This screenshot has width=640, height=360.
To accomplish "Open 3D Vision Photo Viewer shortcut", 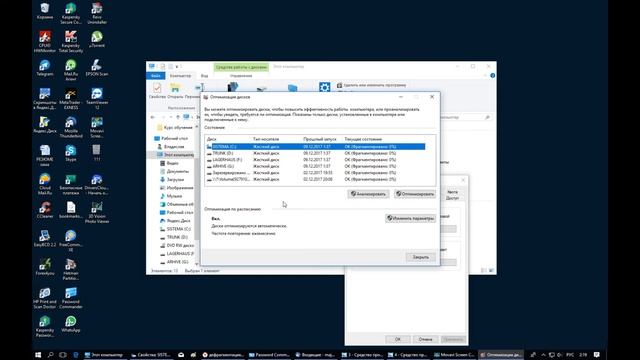I will coord(97,213).
